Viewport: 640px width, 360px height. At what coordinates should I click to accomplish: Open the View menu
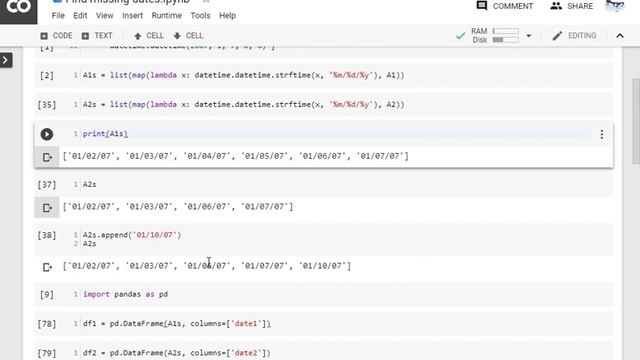pos(104,16)
